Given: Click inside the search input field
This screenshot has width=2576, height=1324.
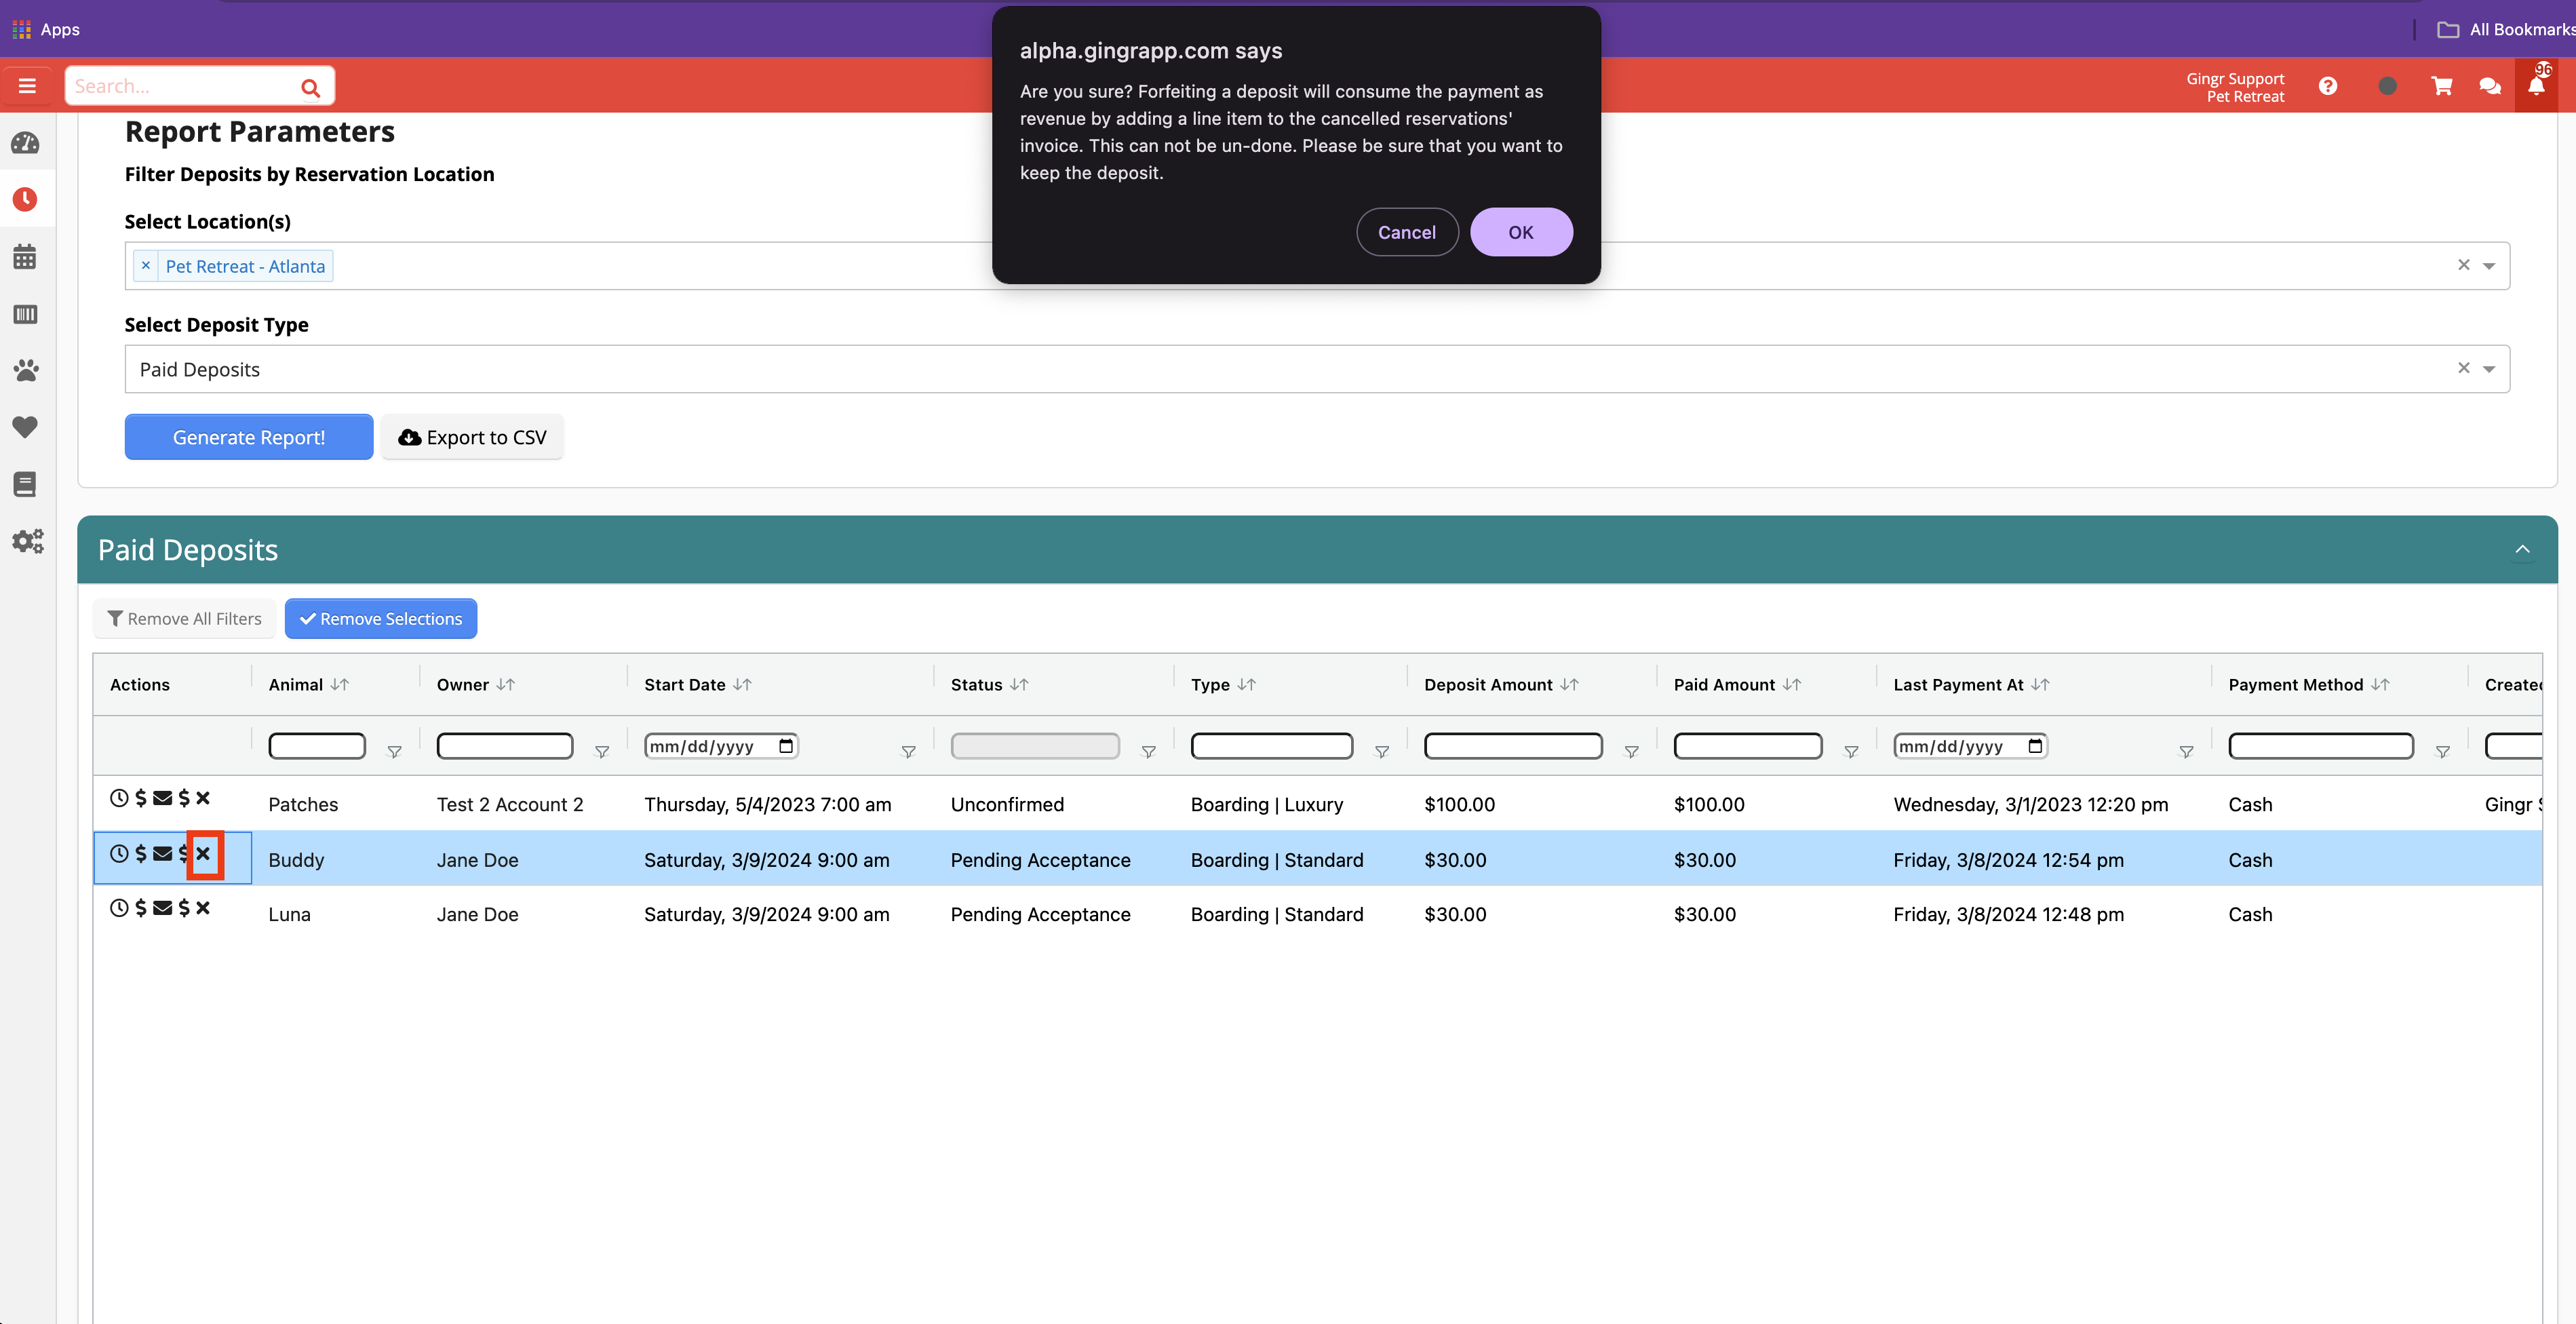Looking at the screenshot, I should pyautogui.click(x=180, y=85).
